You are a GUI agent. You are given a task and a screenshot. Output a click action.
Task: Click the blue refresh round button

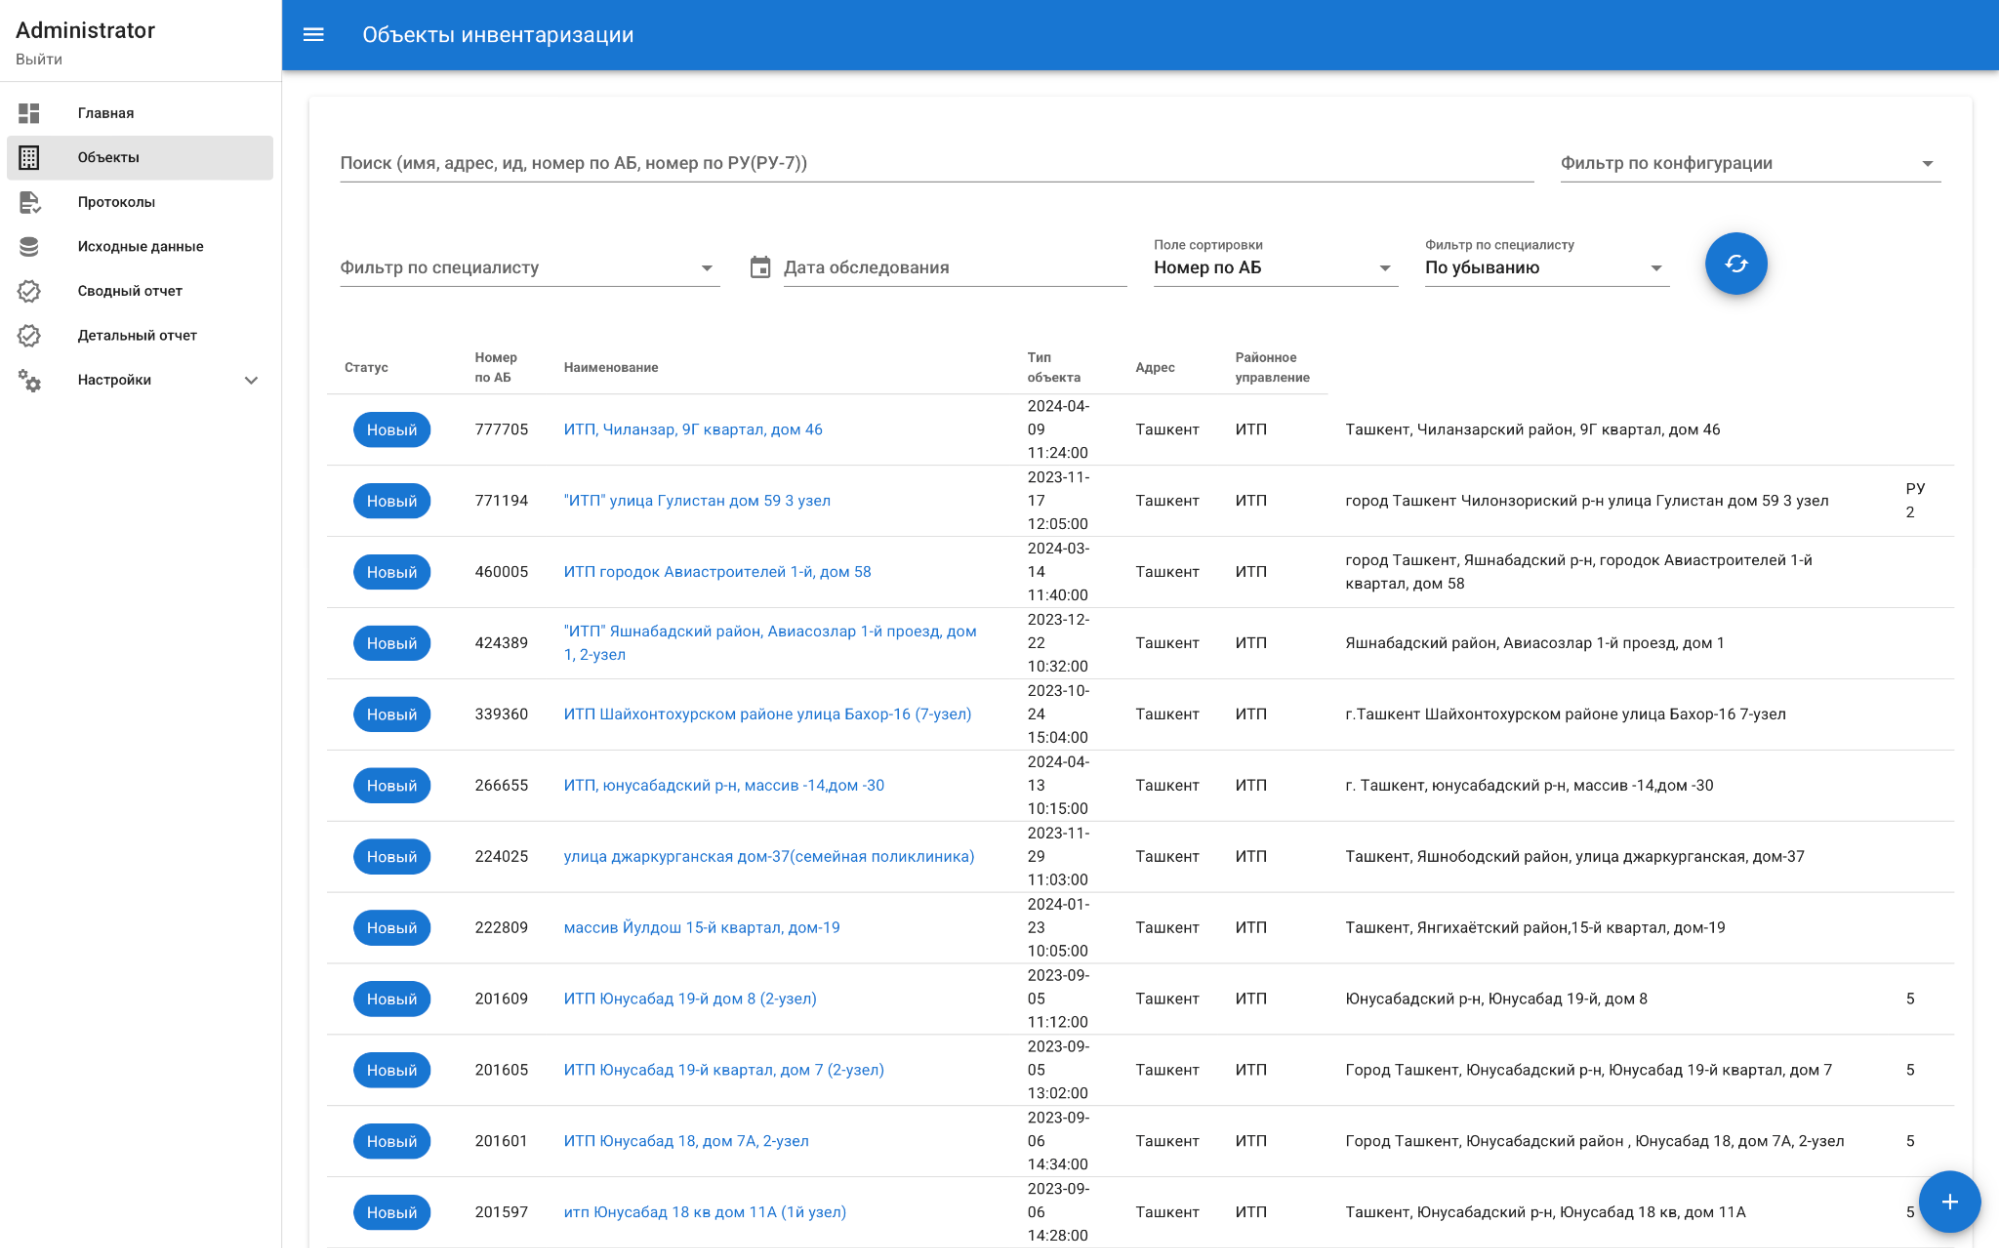[x=1735, y=264]
